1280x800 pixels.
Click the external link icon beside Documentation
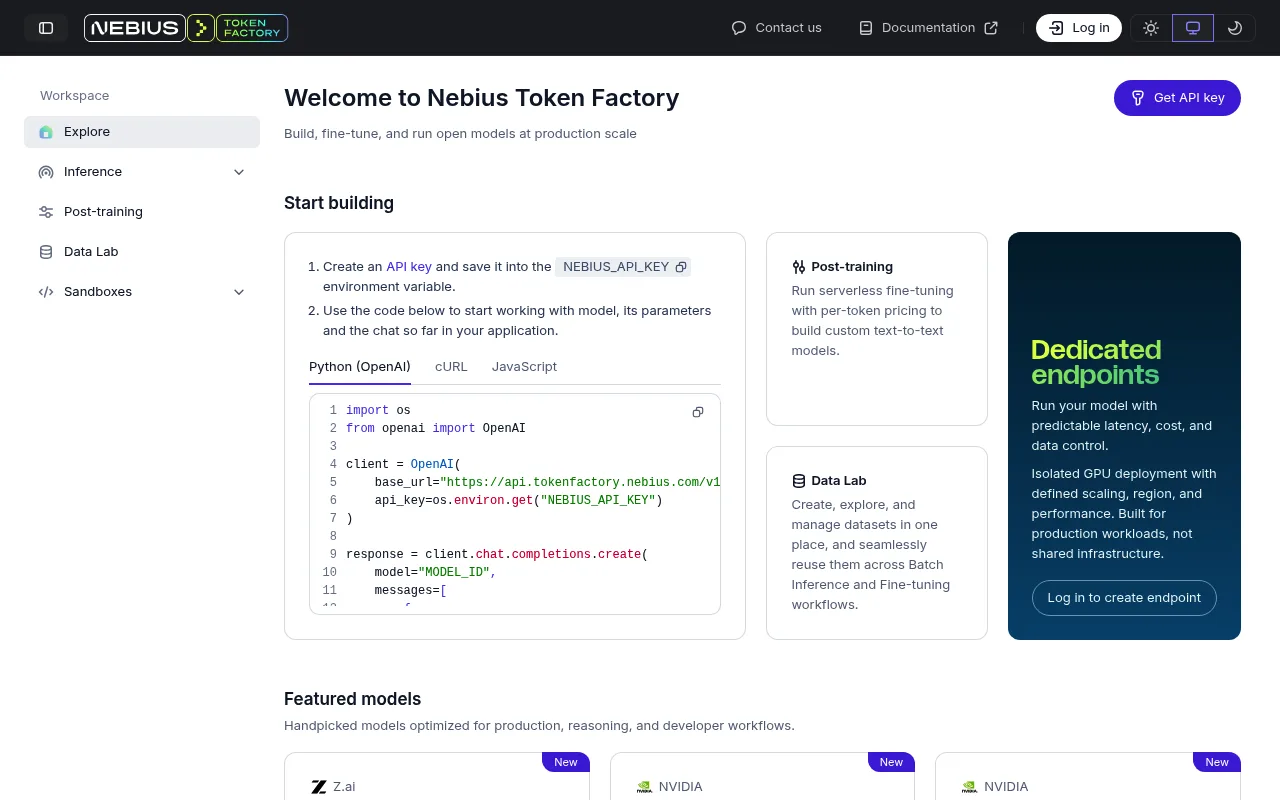coord(991,28)
